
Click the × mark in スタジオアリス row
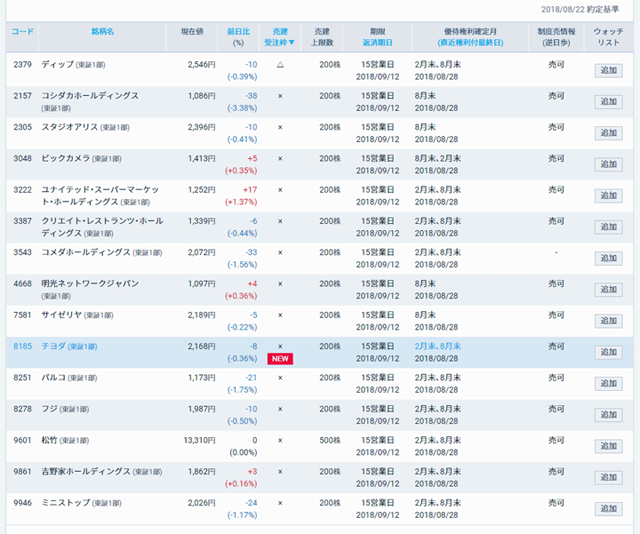(280, 127)
